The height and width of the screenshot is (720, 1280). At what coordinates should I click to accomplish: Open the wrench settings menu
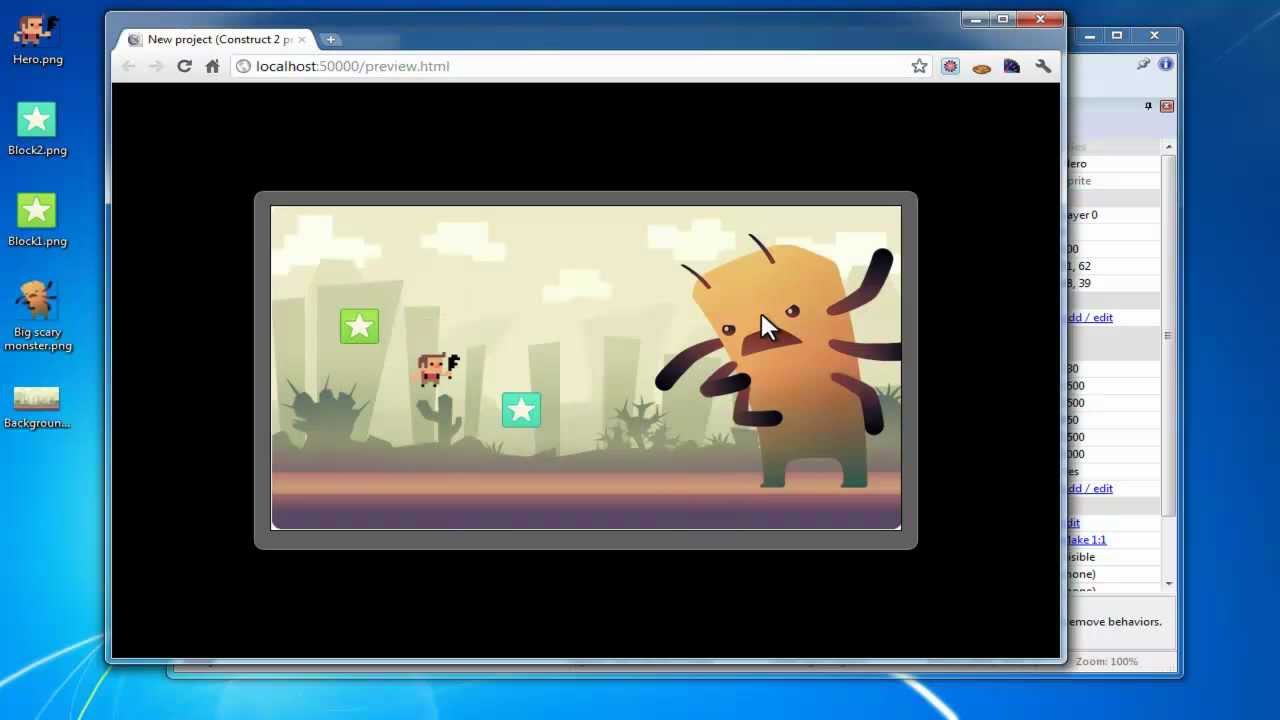tap(1043, 66)
